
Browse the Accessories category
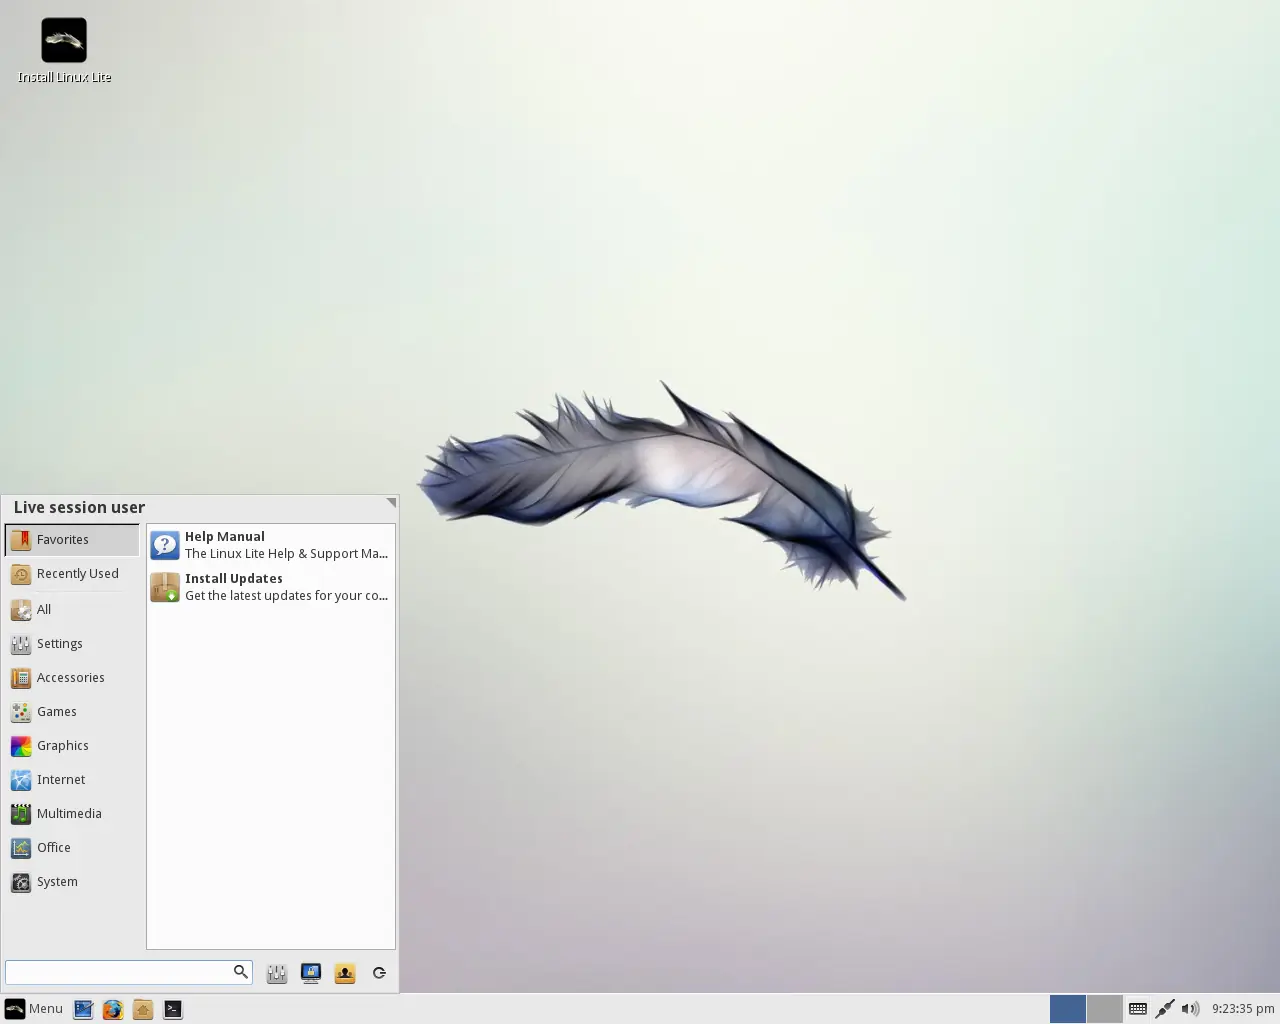pyautogui.click(x=72, y=678)
